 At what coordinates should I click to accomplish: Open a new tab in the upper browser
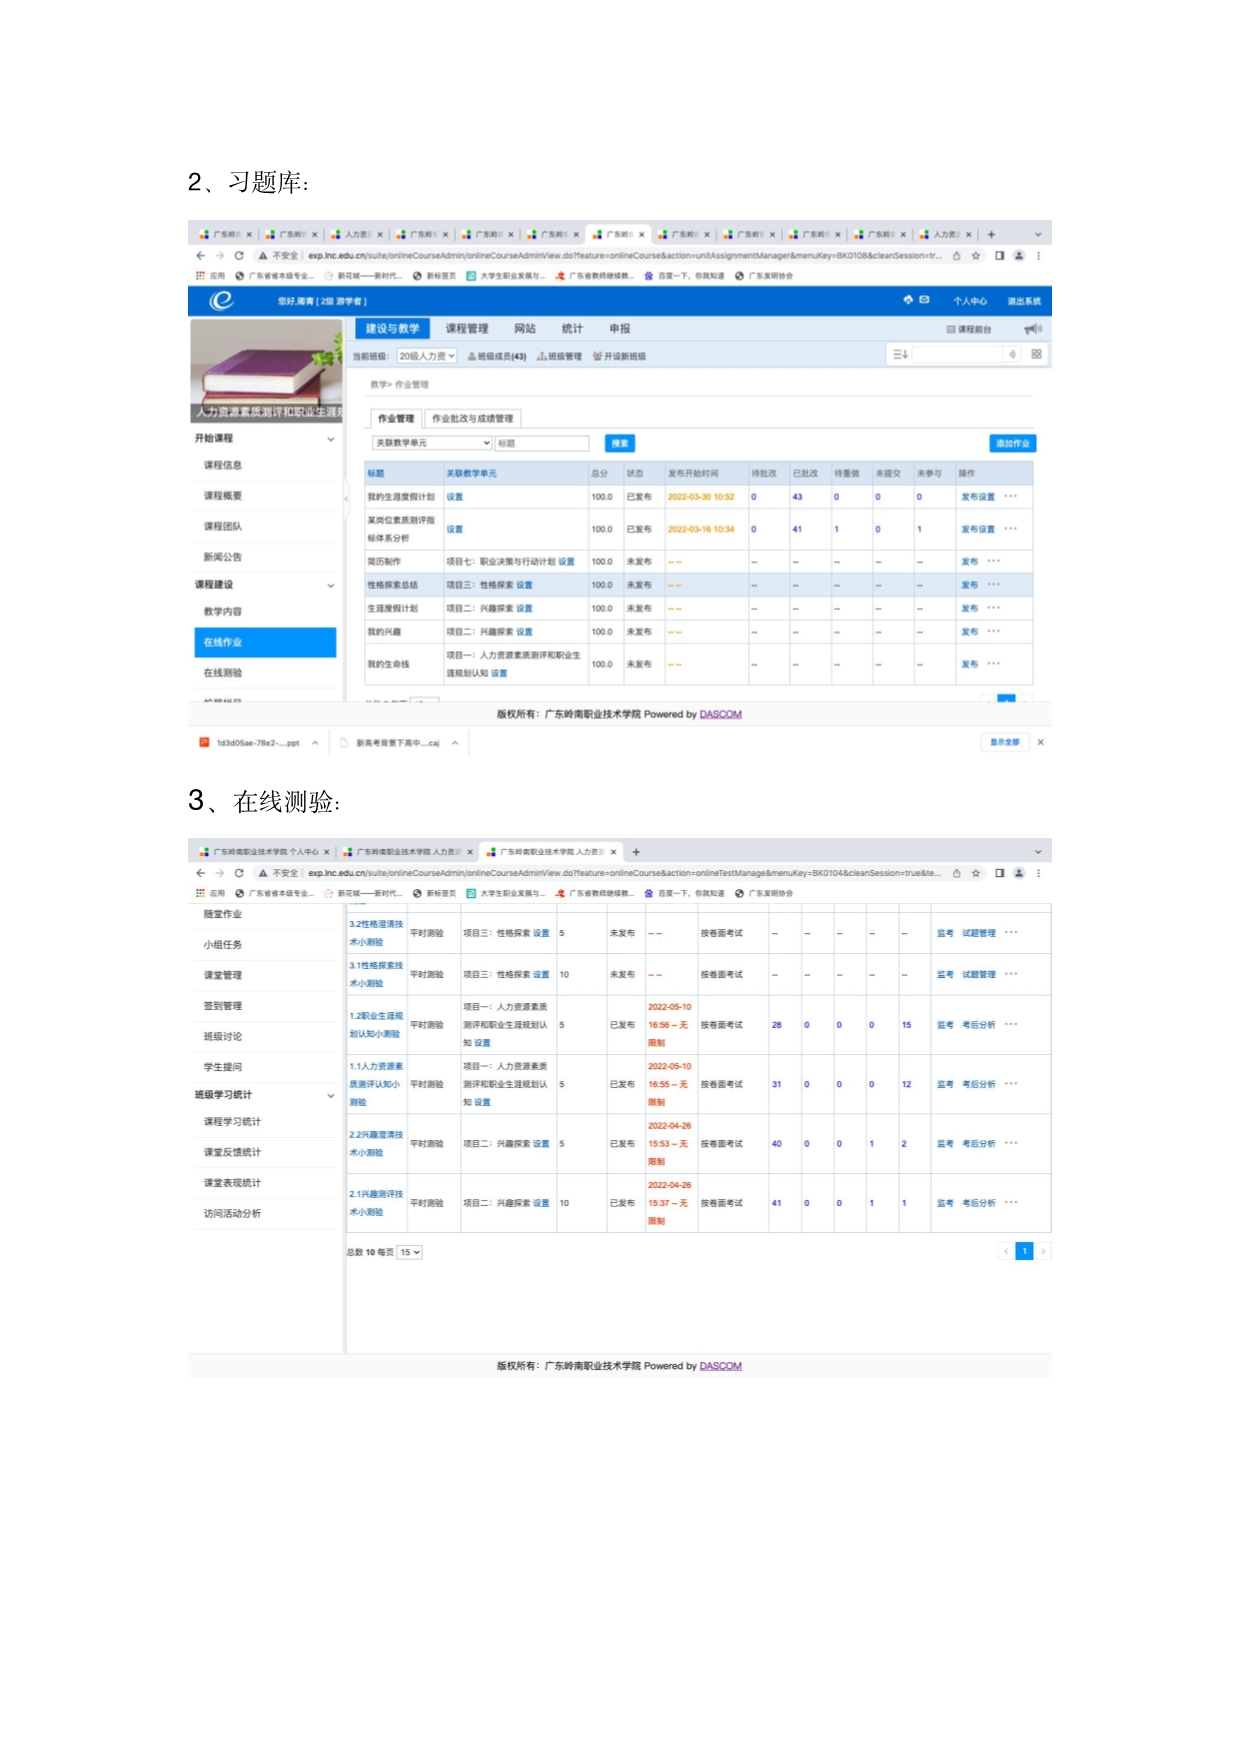[991, 235]
